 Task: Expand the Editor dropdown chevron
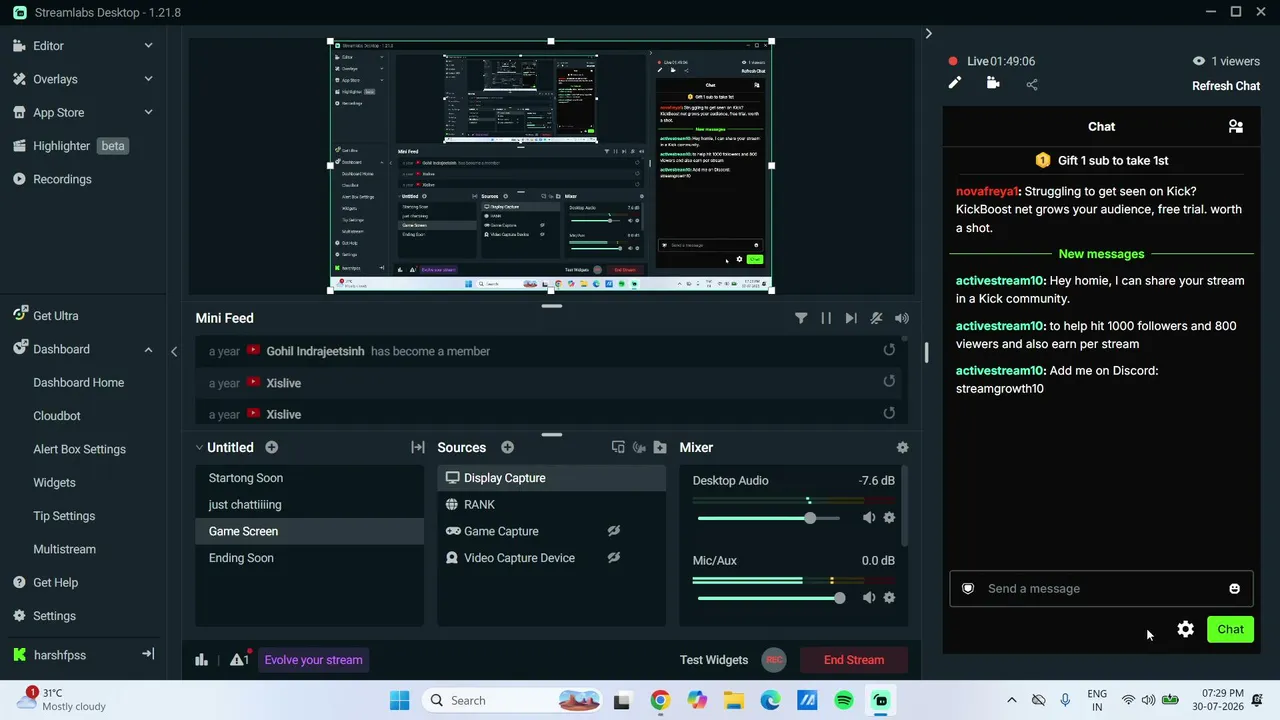coord(148,46)
